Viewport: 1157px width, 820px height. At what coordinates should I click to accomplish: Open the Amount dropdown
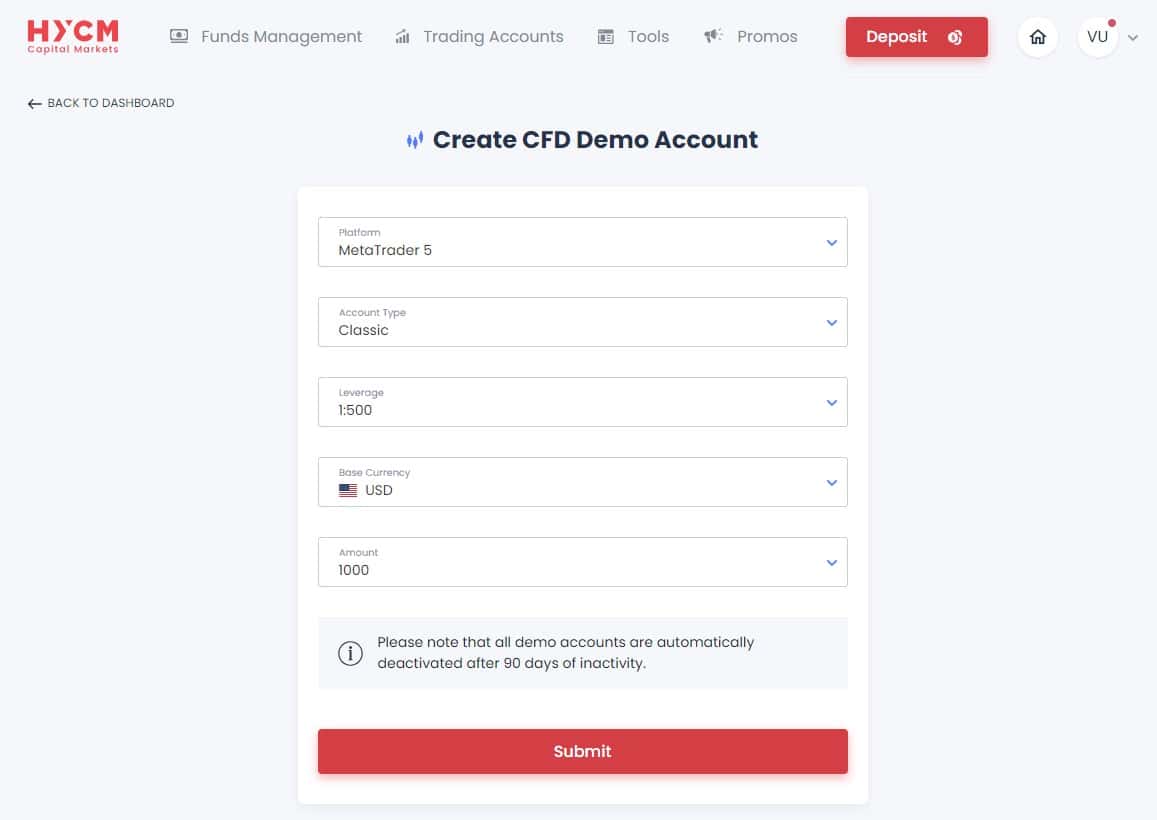point(582,562)
